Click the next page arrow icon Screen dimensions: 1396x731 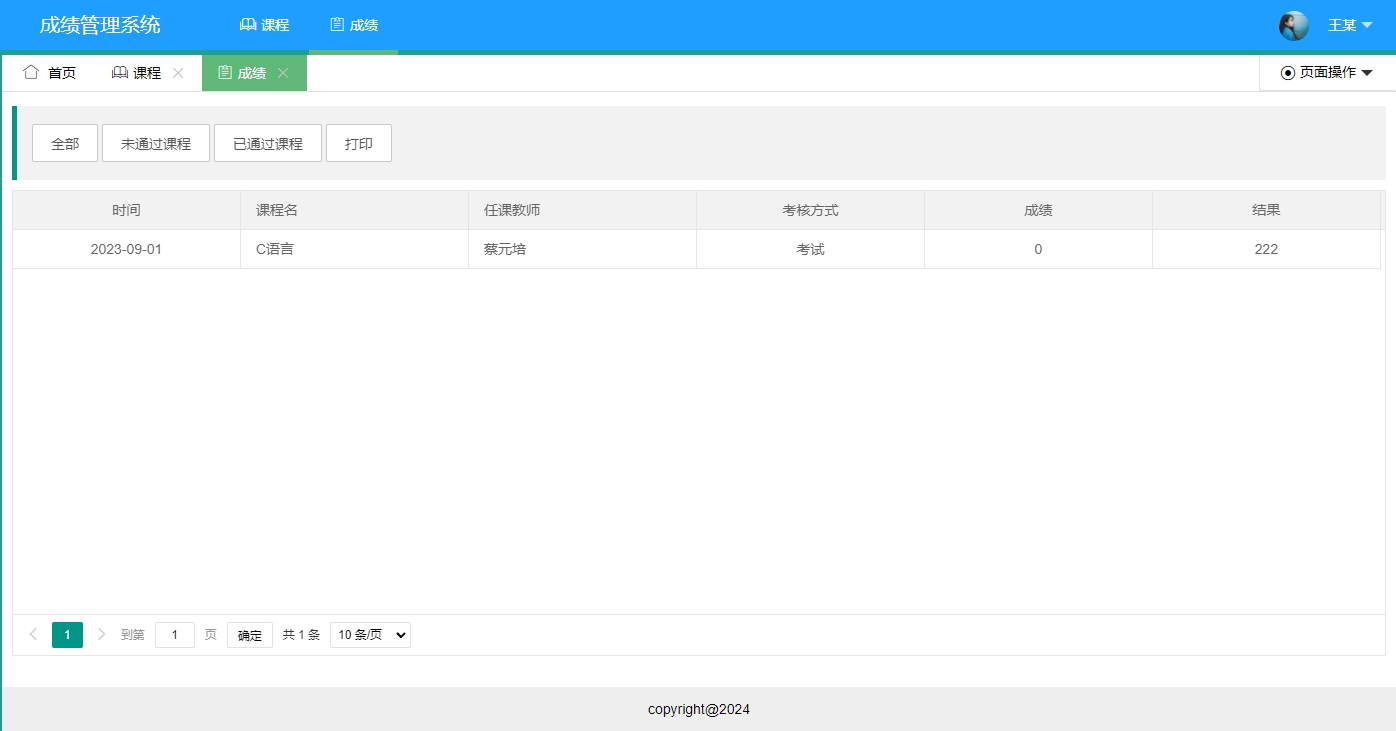(x=101, y=634)
